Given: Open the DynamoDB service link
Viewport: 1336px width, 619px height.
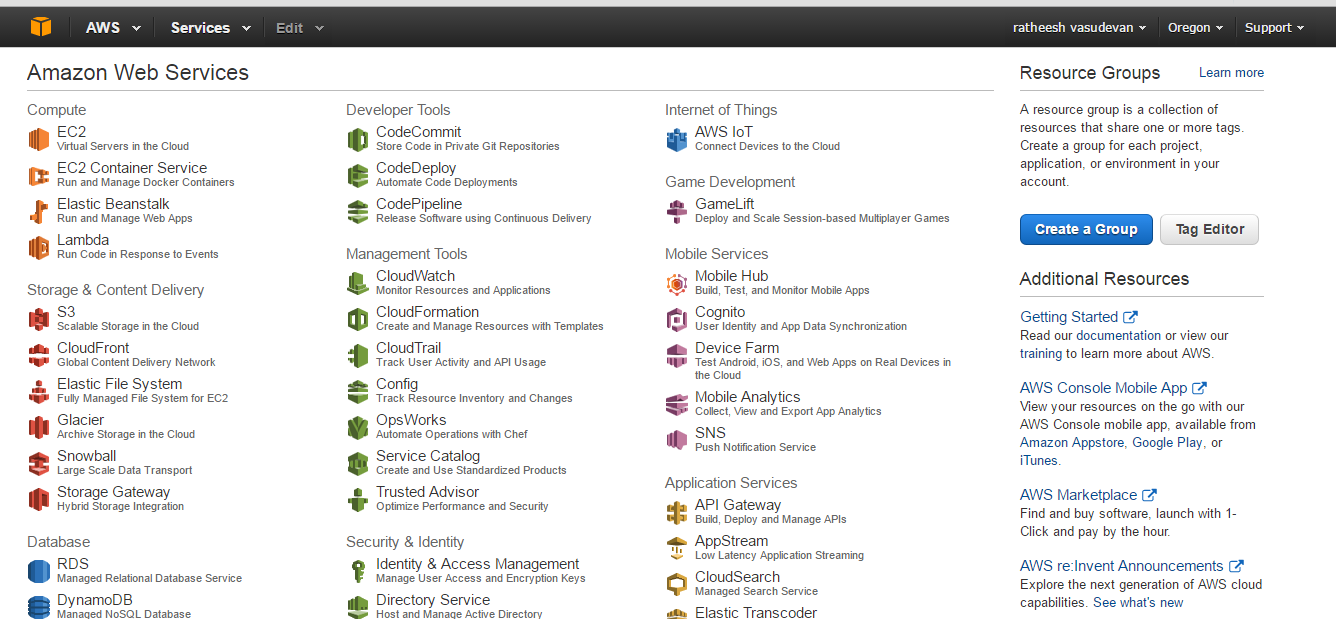Looking at the screenshot, I should coord(95,600).
